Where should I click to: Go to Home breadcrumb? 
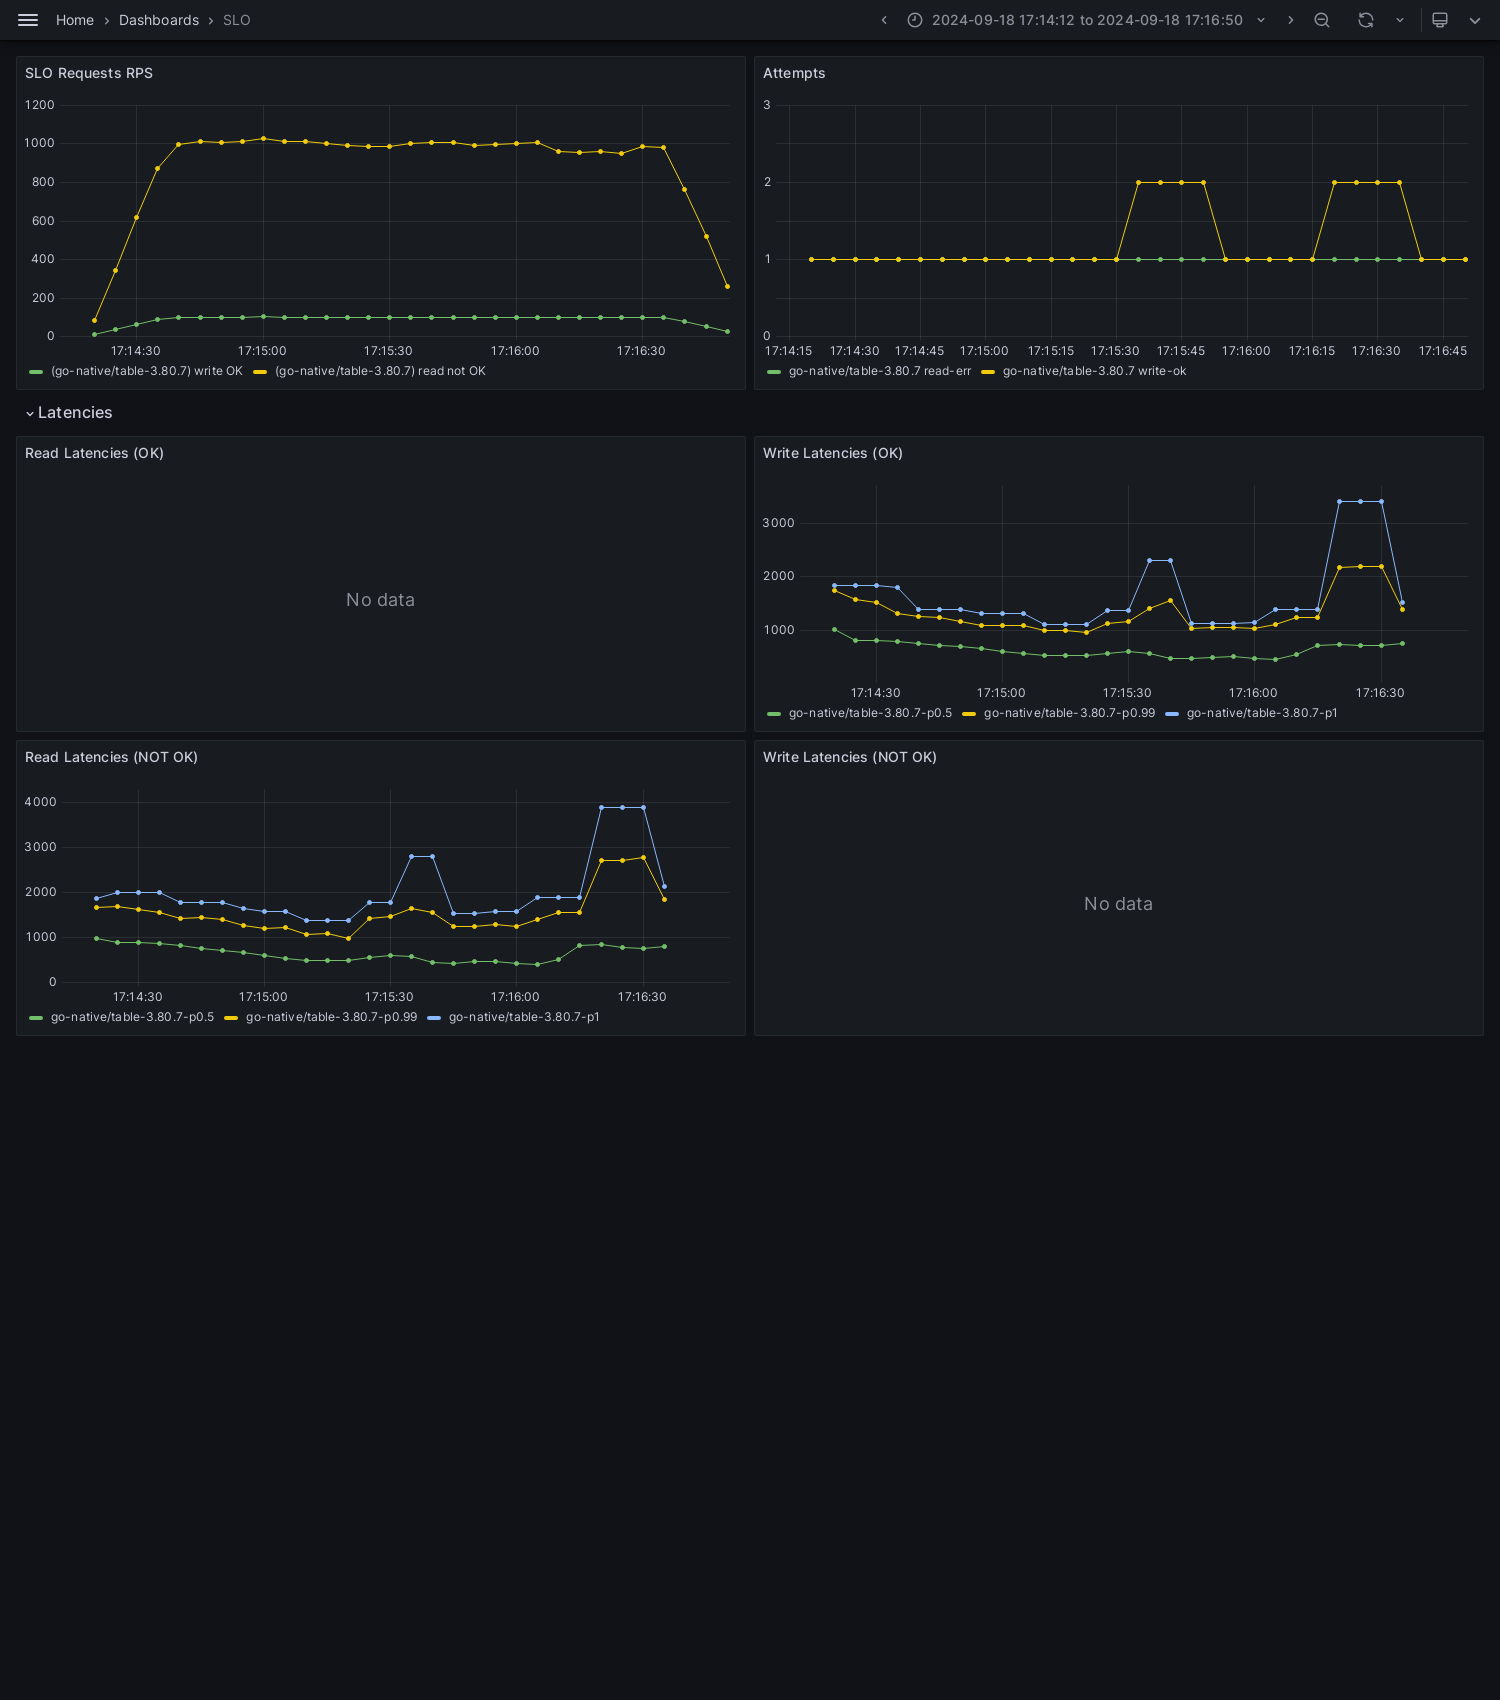pyautogui.click(x=75, y=20)
